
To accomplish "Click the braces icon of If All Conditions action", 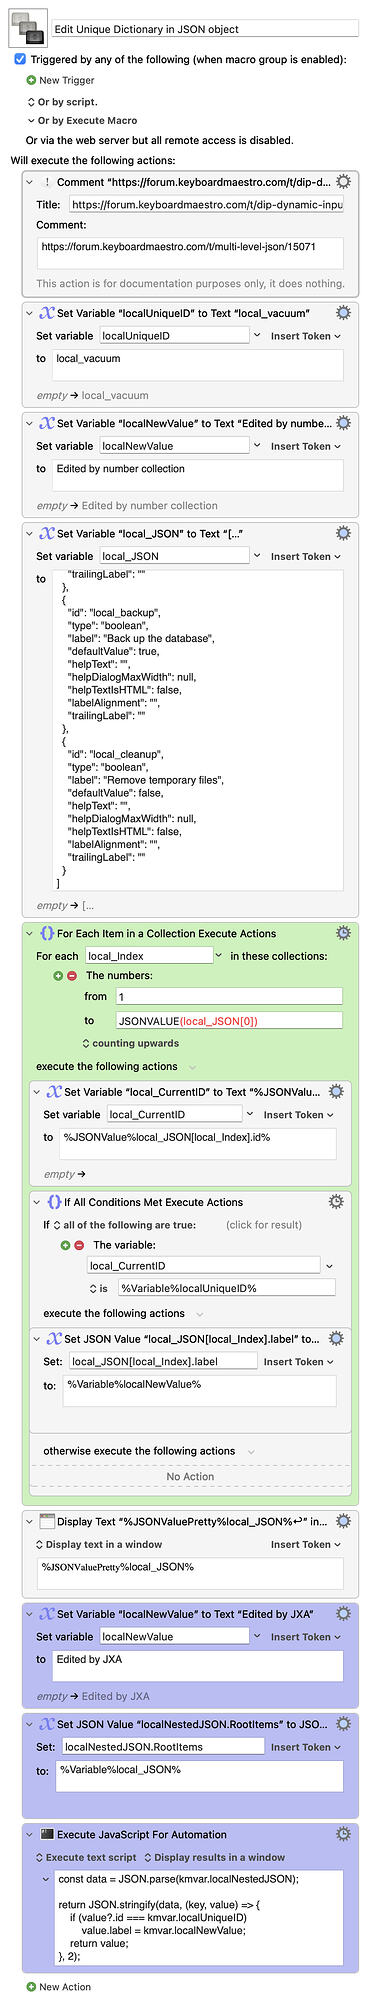I will (x=54, y=1202).
